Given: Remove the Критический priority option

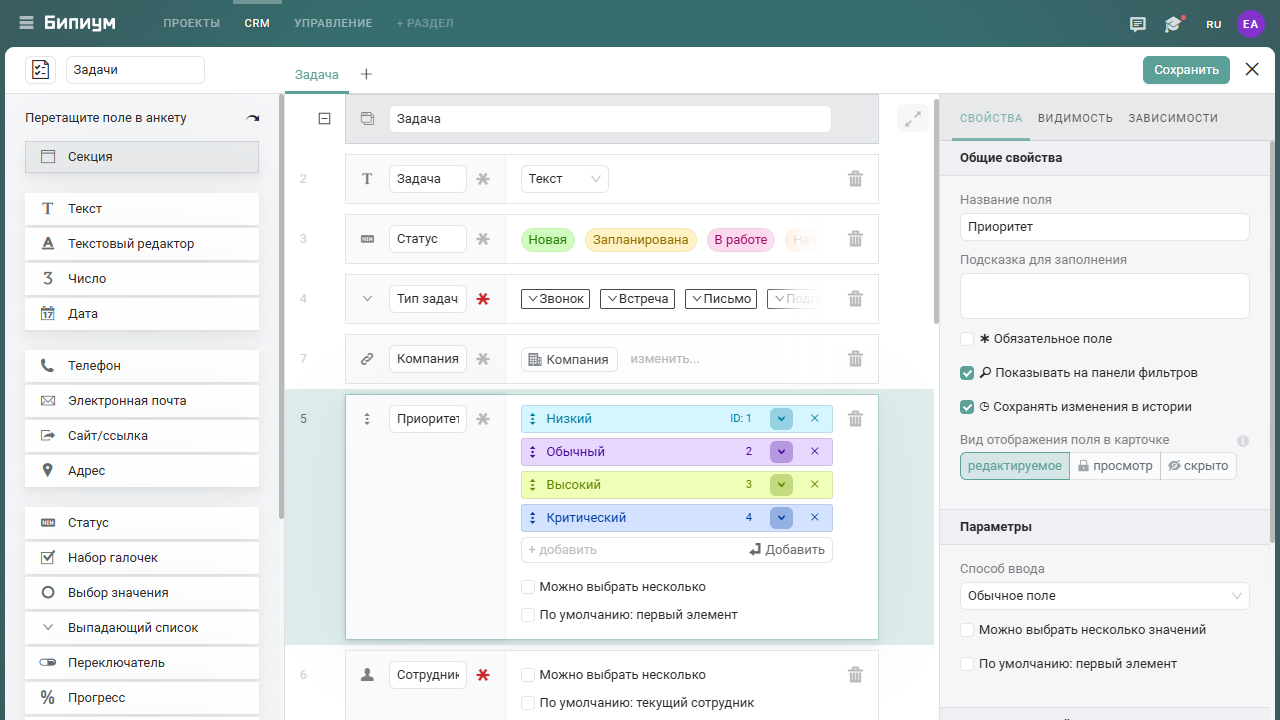Looking at the screenshot, I should [815, 518].
